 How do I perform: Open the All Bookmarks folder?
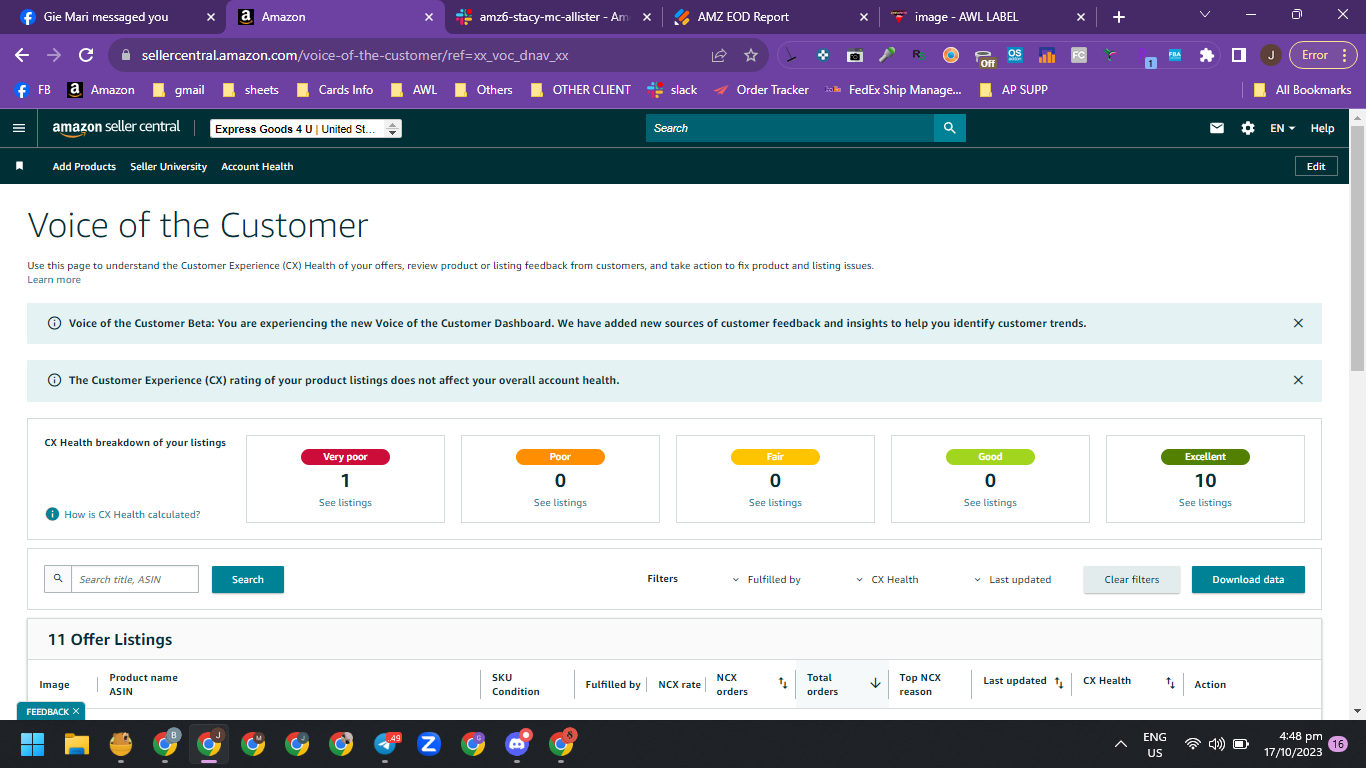1303,89
